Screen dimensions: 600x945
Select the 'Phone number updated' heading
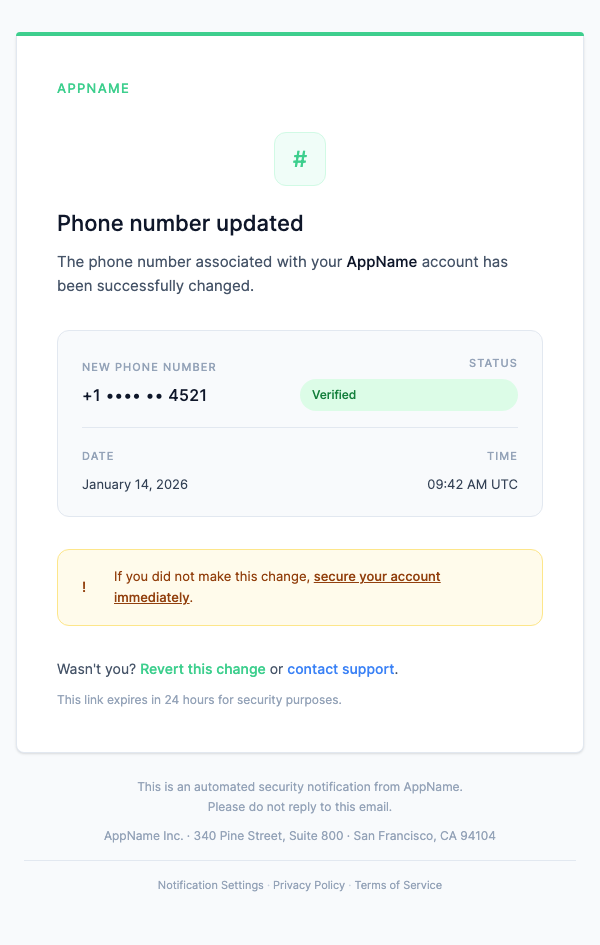(180, 223)
